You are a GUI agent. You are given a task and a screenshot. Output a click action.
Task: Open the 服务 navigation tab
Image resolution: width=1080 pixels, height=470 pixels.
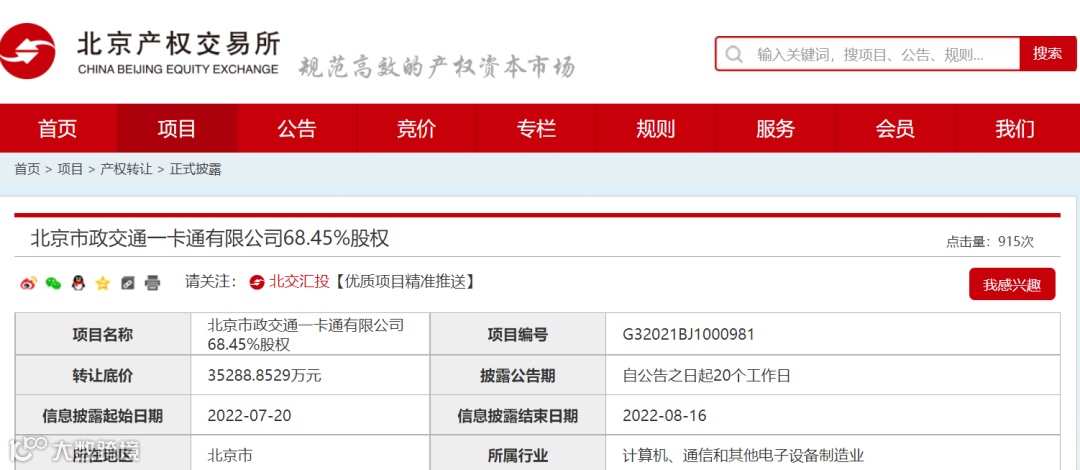click(x=776, y=128)
